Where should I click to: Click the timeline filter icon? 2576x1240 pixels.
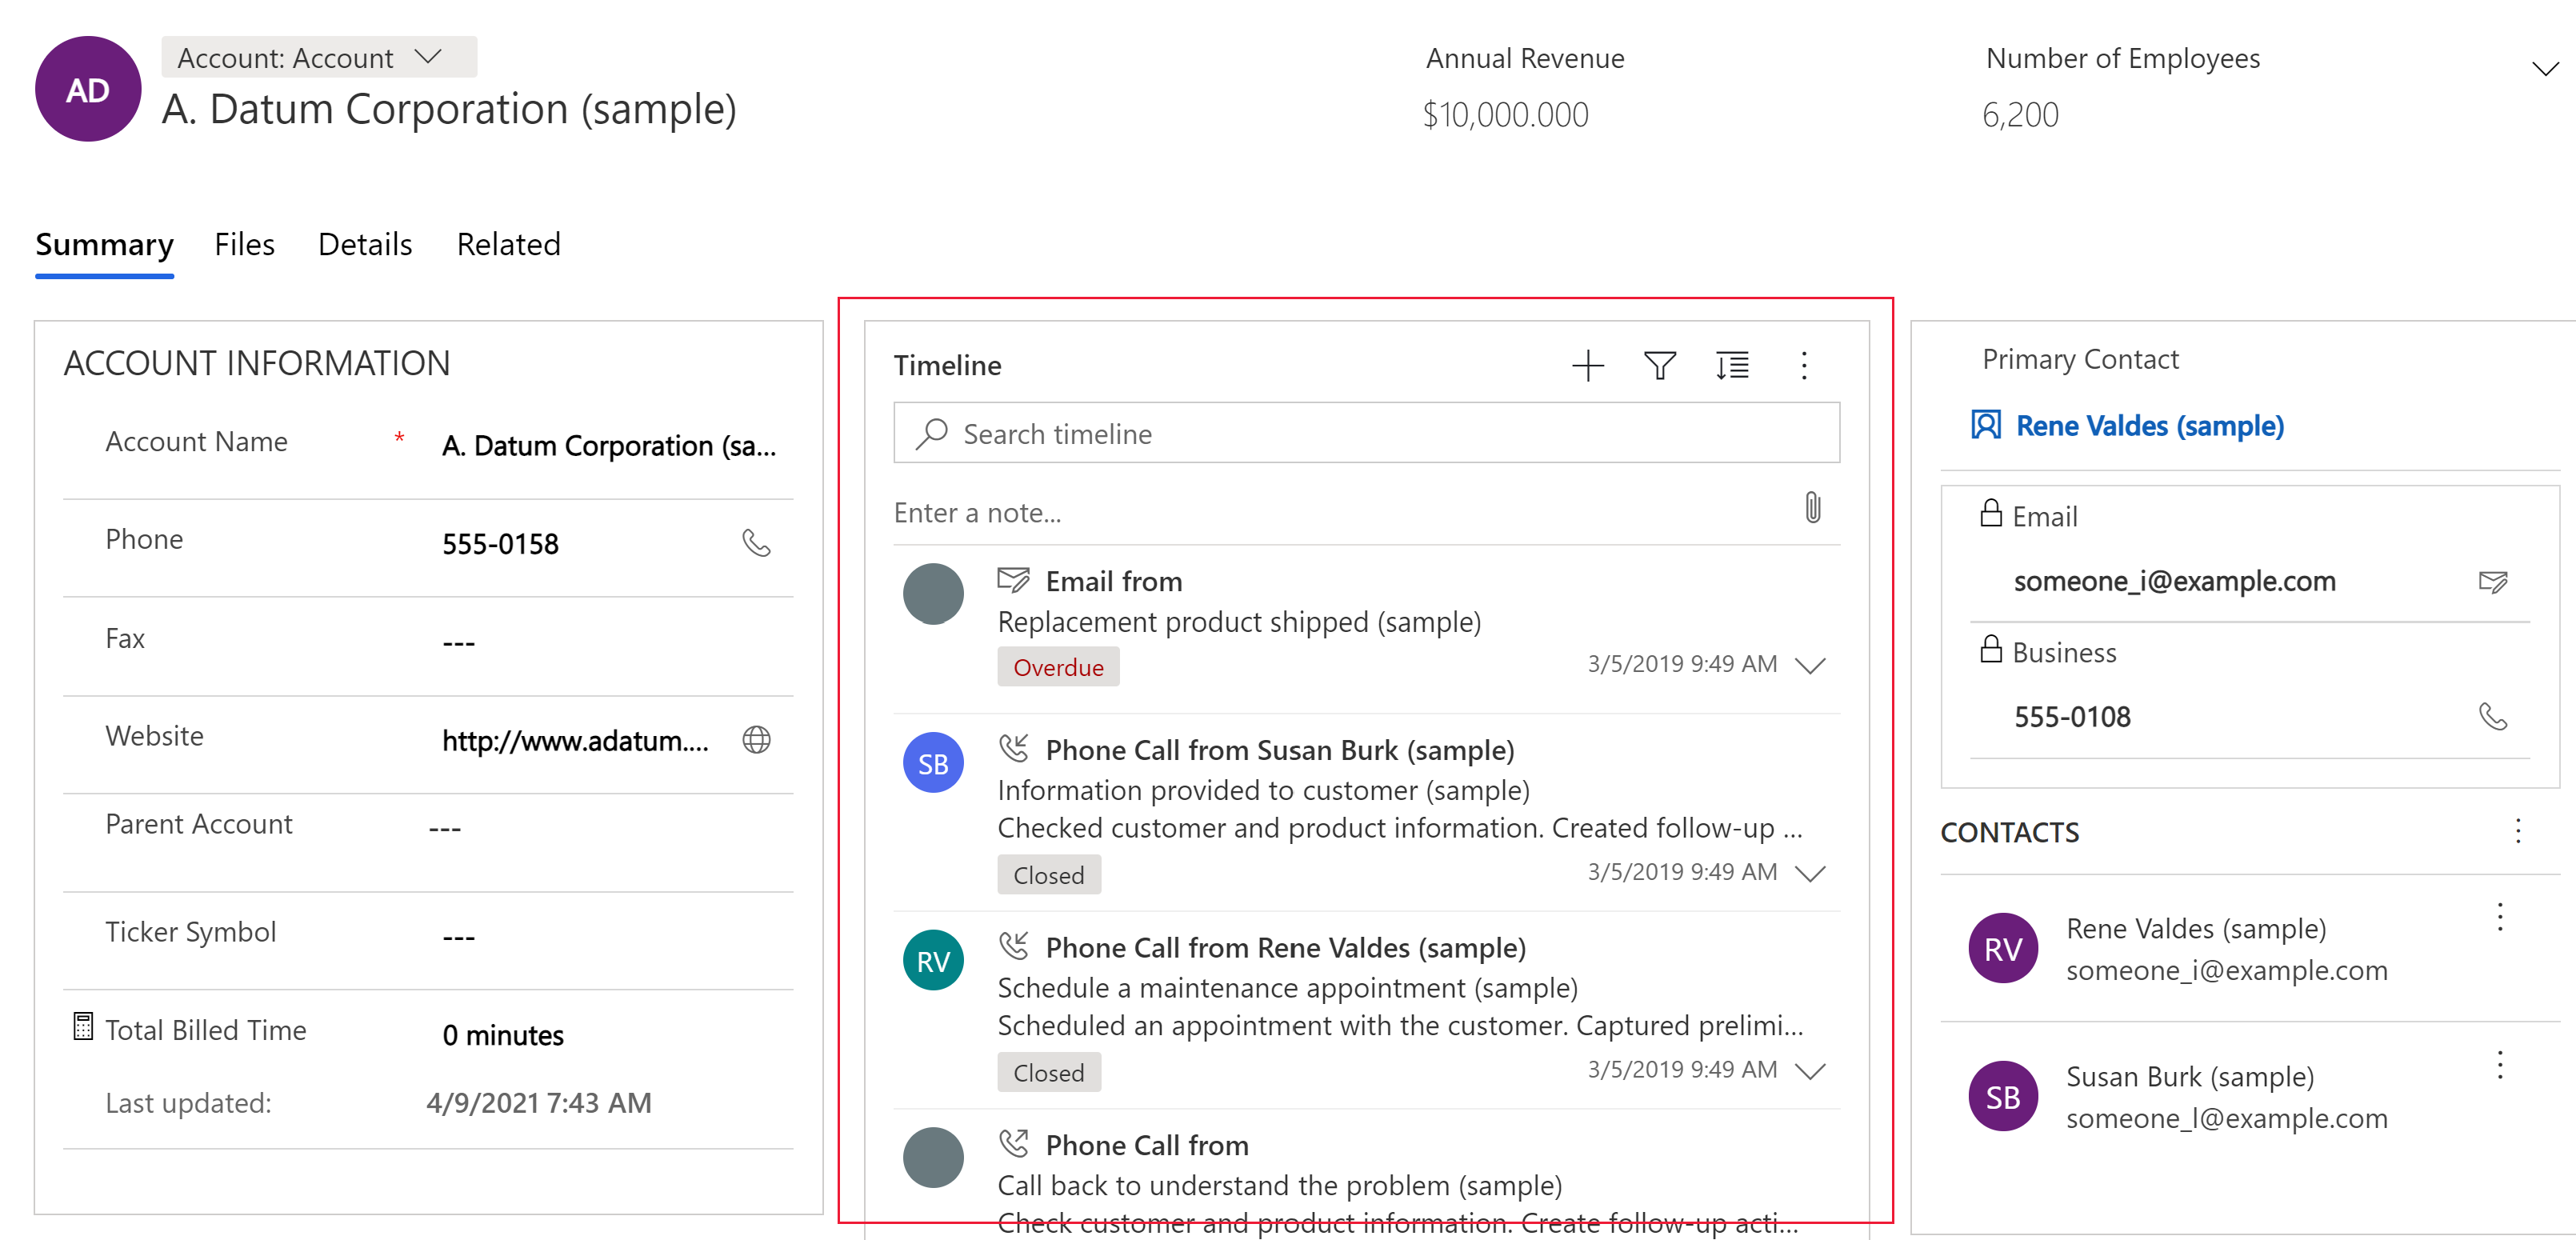1659,365
